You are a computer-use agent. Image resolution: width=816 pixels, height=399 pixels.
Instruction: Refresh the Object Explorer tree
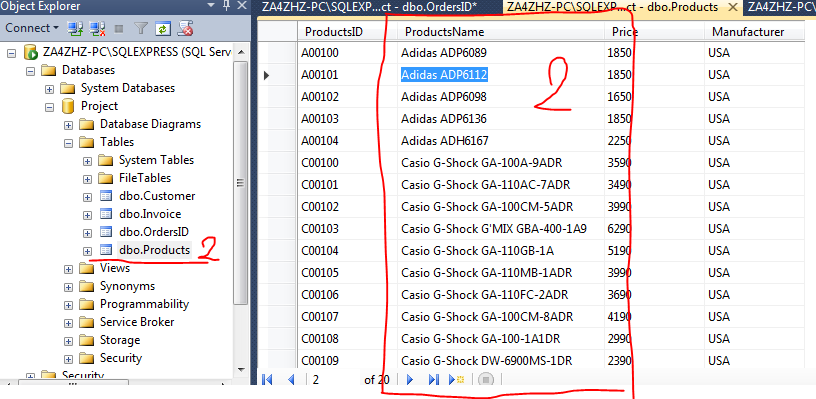[x=163, y=28]
